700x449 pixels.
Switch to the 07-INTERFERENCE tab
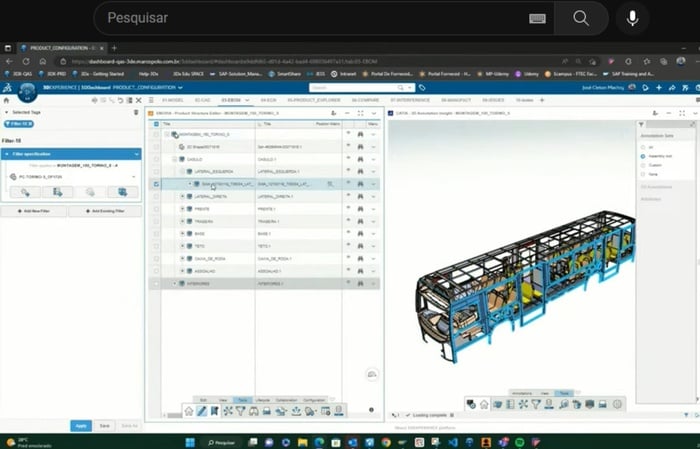click(x=410, y=100)
